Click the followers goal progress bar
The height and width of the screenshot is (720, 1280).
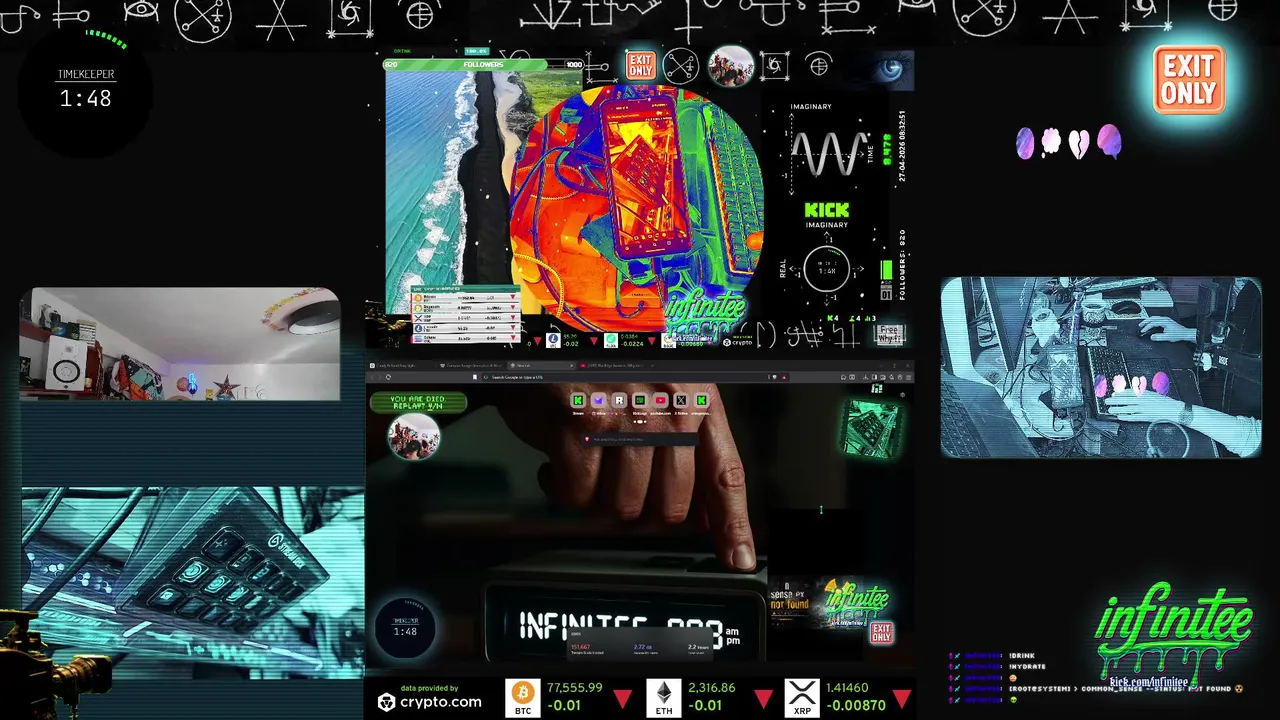point(484,64)
